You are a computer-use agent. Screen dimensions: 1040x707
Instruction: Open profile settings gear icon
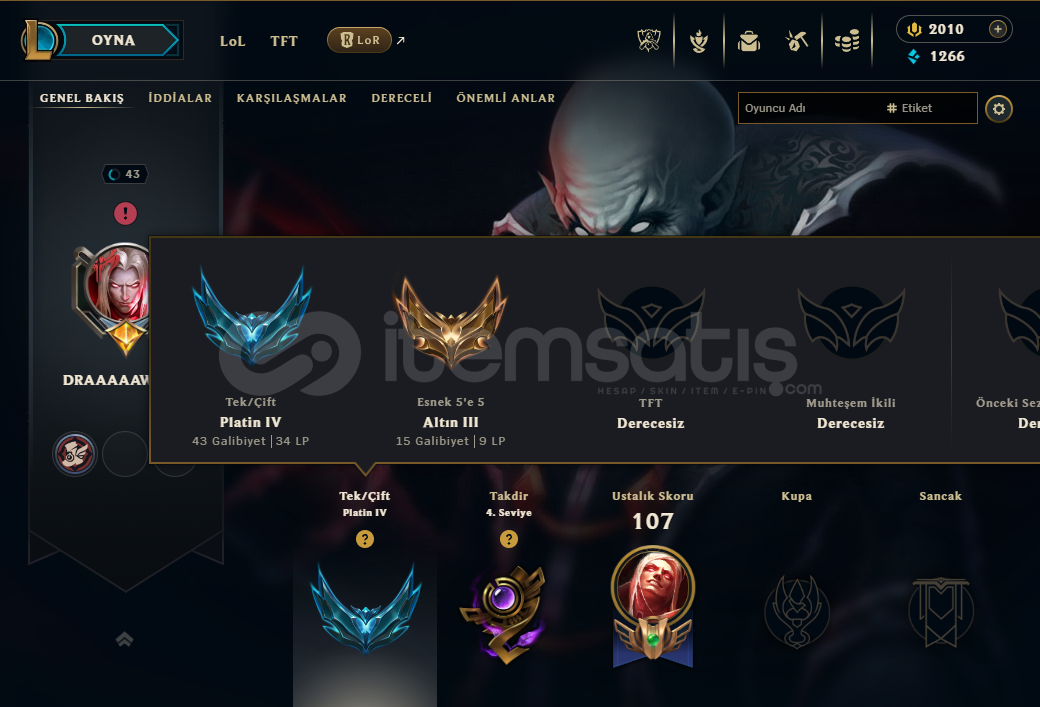point(999,109)
